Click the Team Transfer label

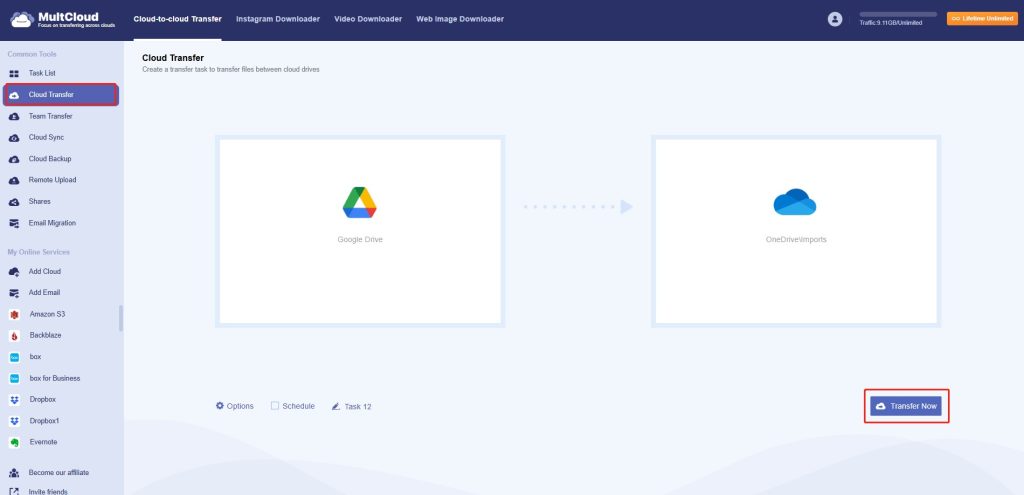(x=50, y=116)
